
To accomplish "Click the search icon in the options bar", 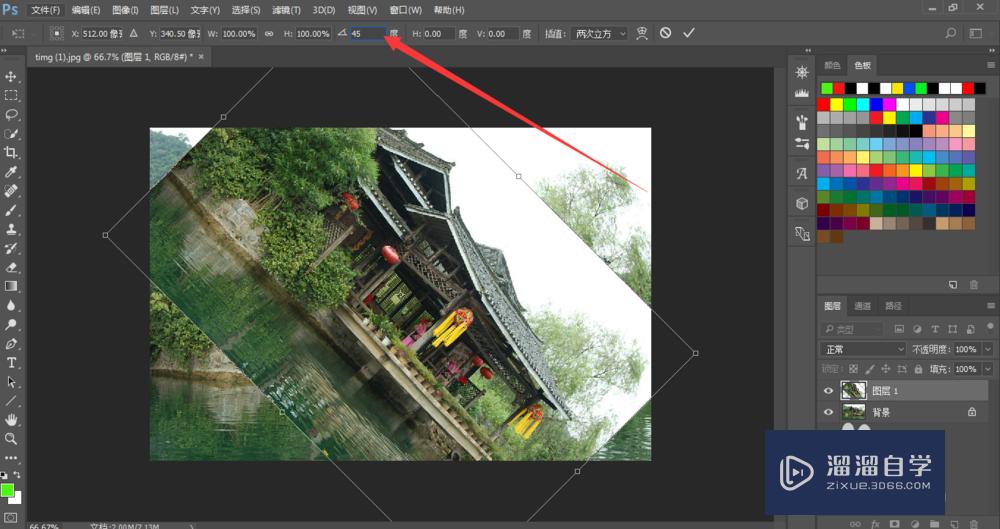I will point(951,33).
